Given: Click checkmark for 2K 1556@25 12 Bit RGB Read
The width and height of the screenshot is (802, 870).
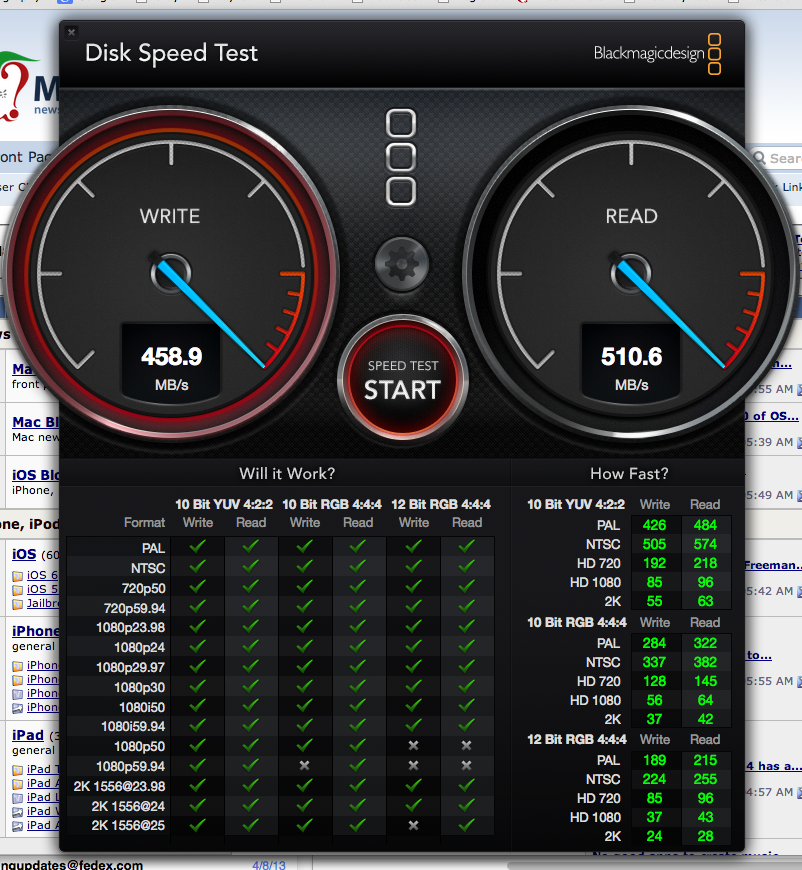Looking at the screenshot, I should 466,825.
